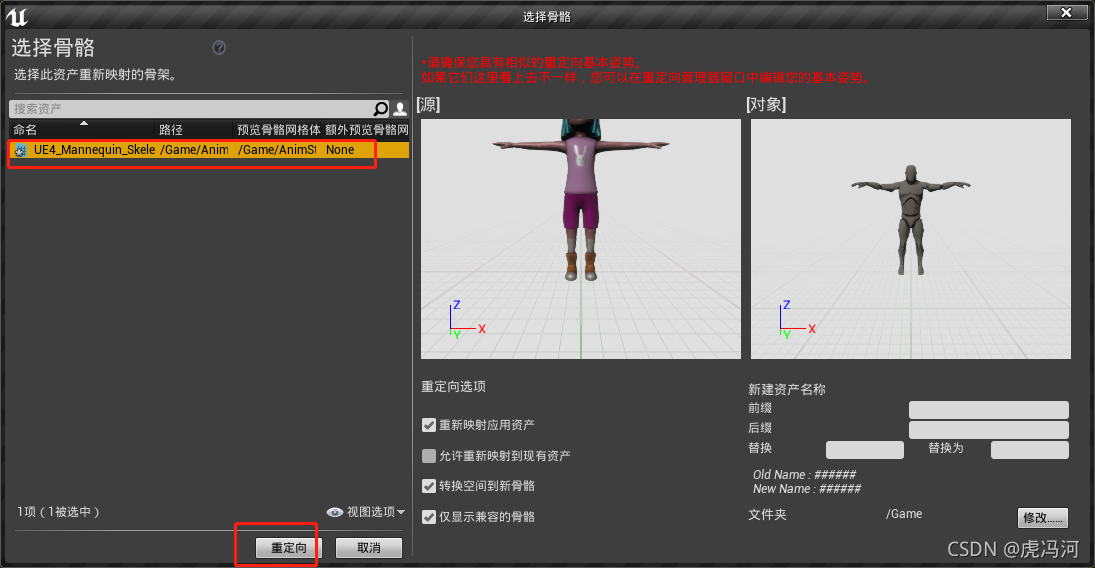Click the source character preview viewport
Image resolution: width=1095 pixels, height=568 pixels.
tap(581, 239)
